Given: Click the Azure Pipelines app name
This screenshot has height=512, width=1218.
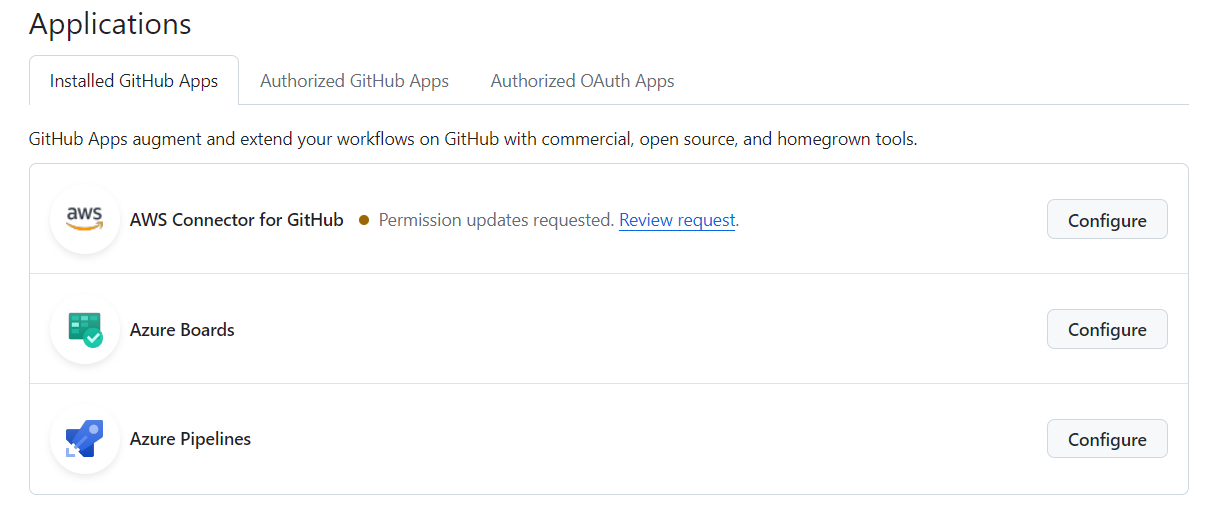Looking at the screenshot, I should 190,439.
